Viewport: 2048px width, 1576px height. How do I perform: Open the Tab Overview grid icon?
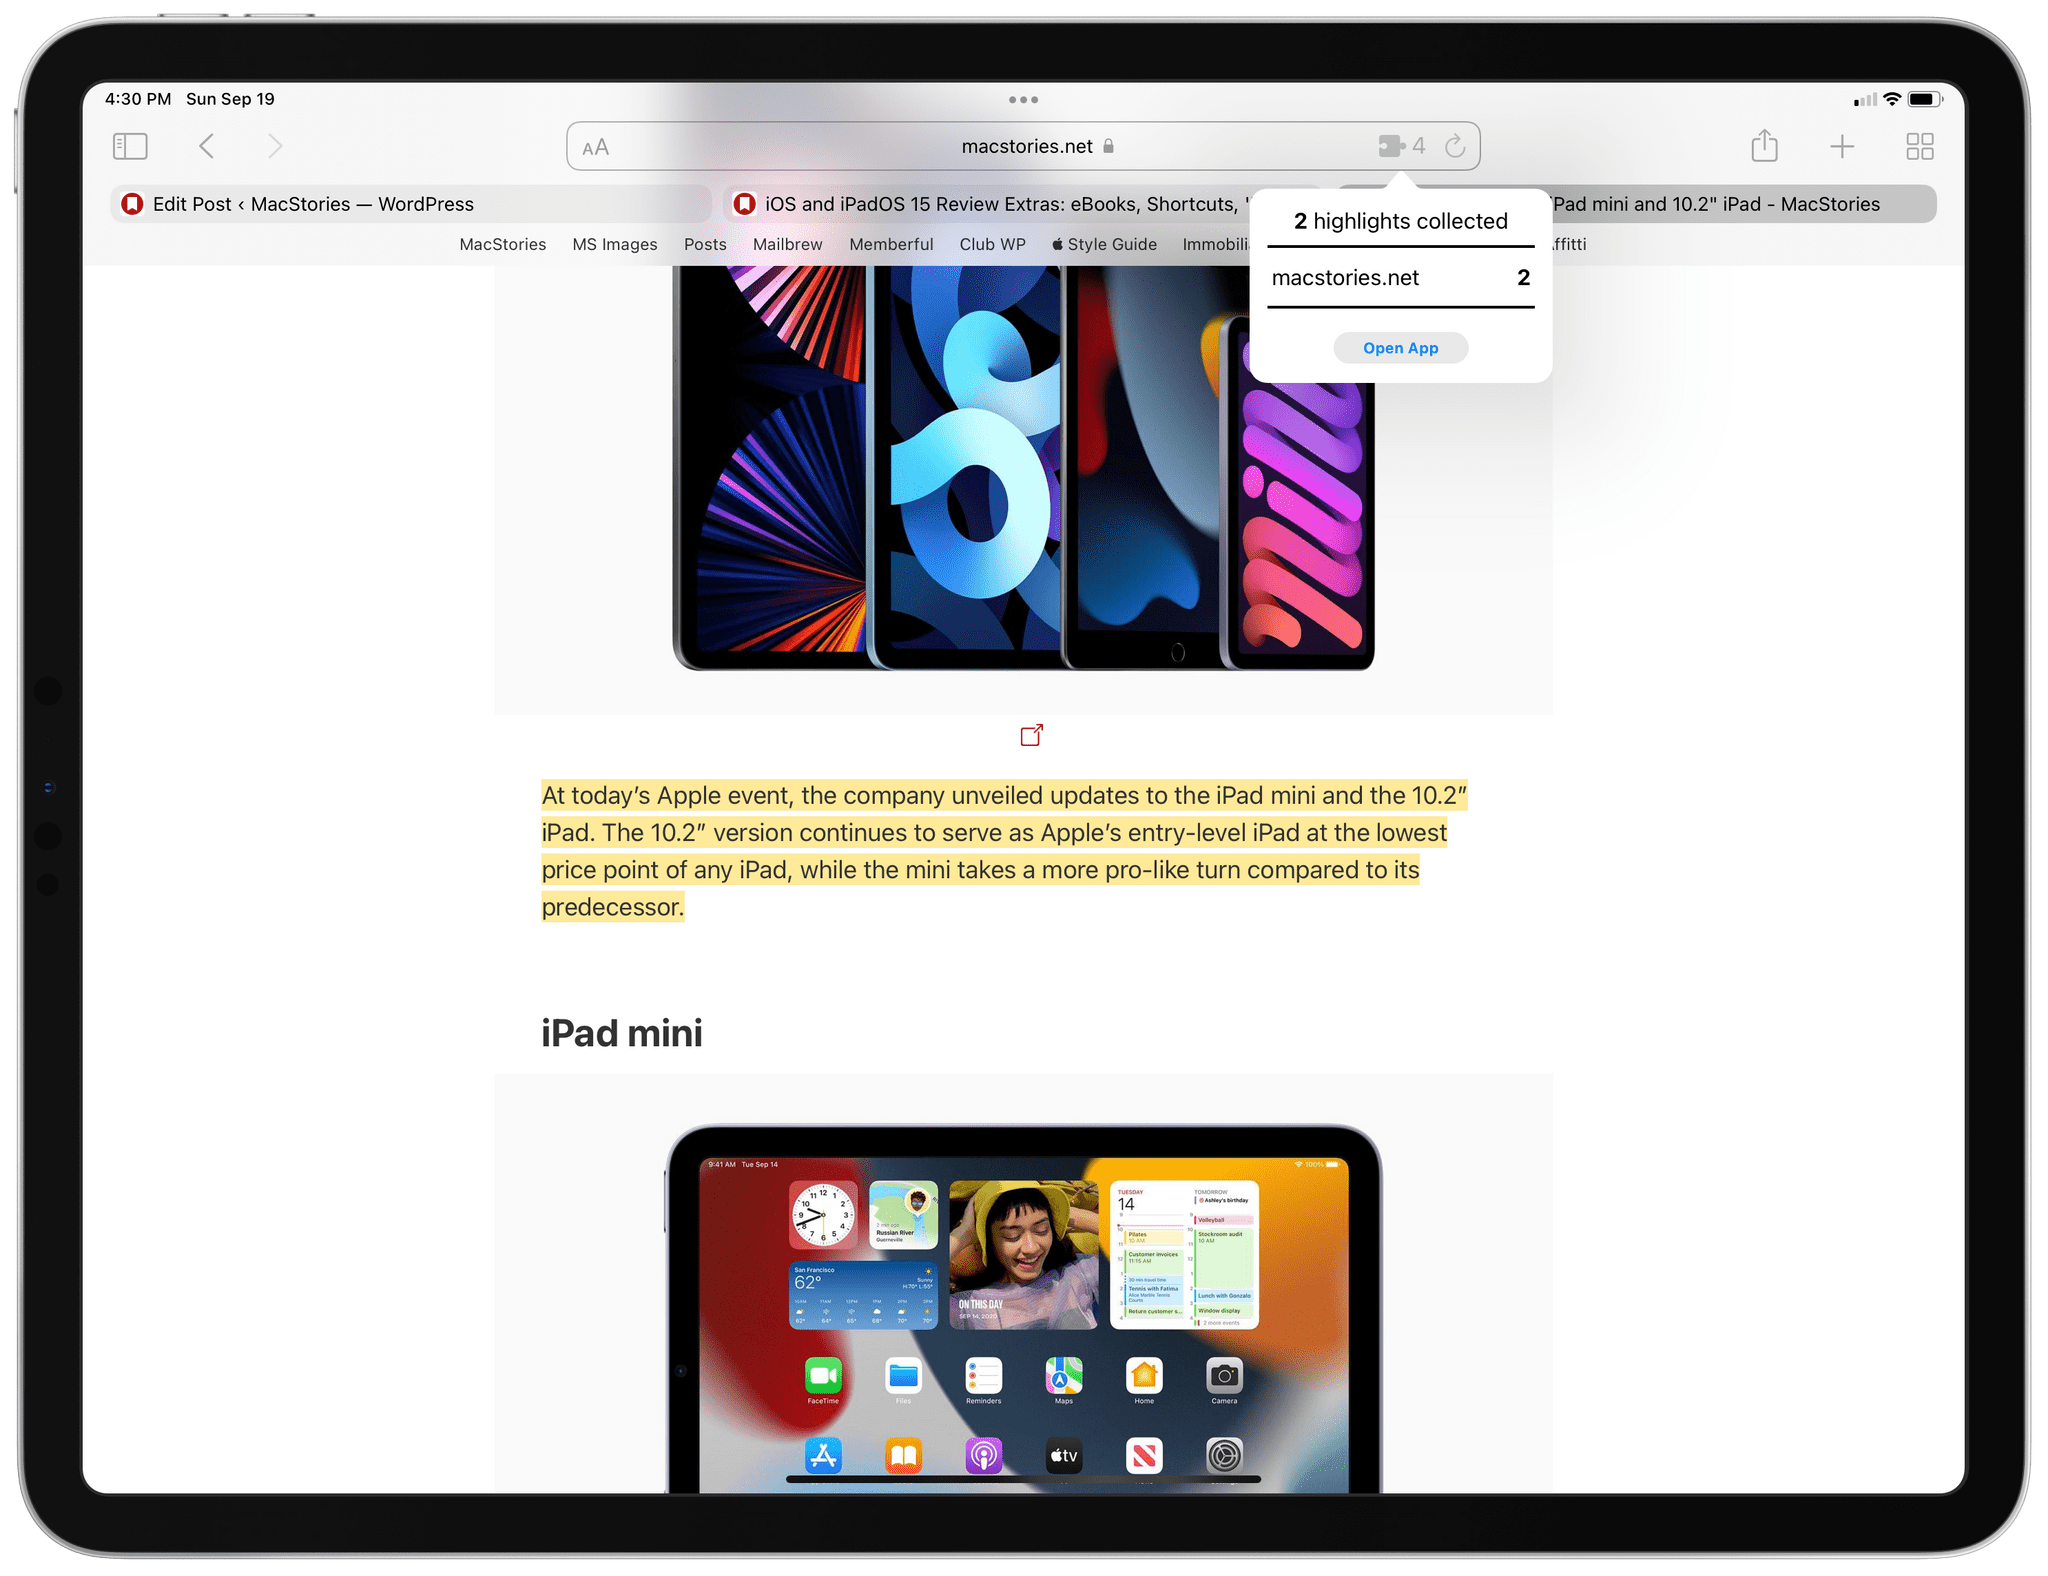(x=1919, y=146)
